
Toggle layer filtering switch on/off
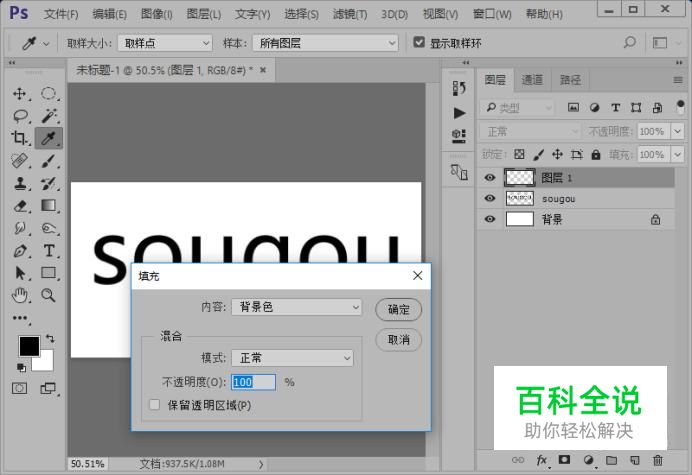tap(680, 107)
